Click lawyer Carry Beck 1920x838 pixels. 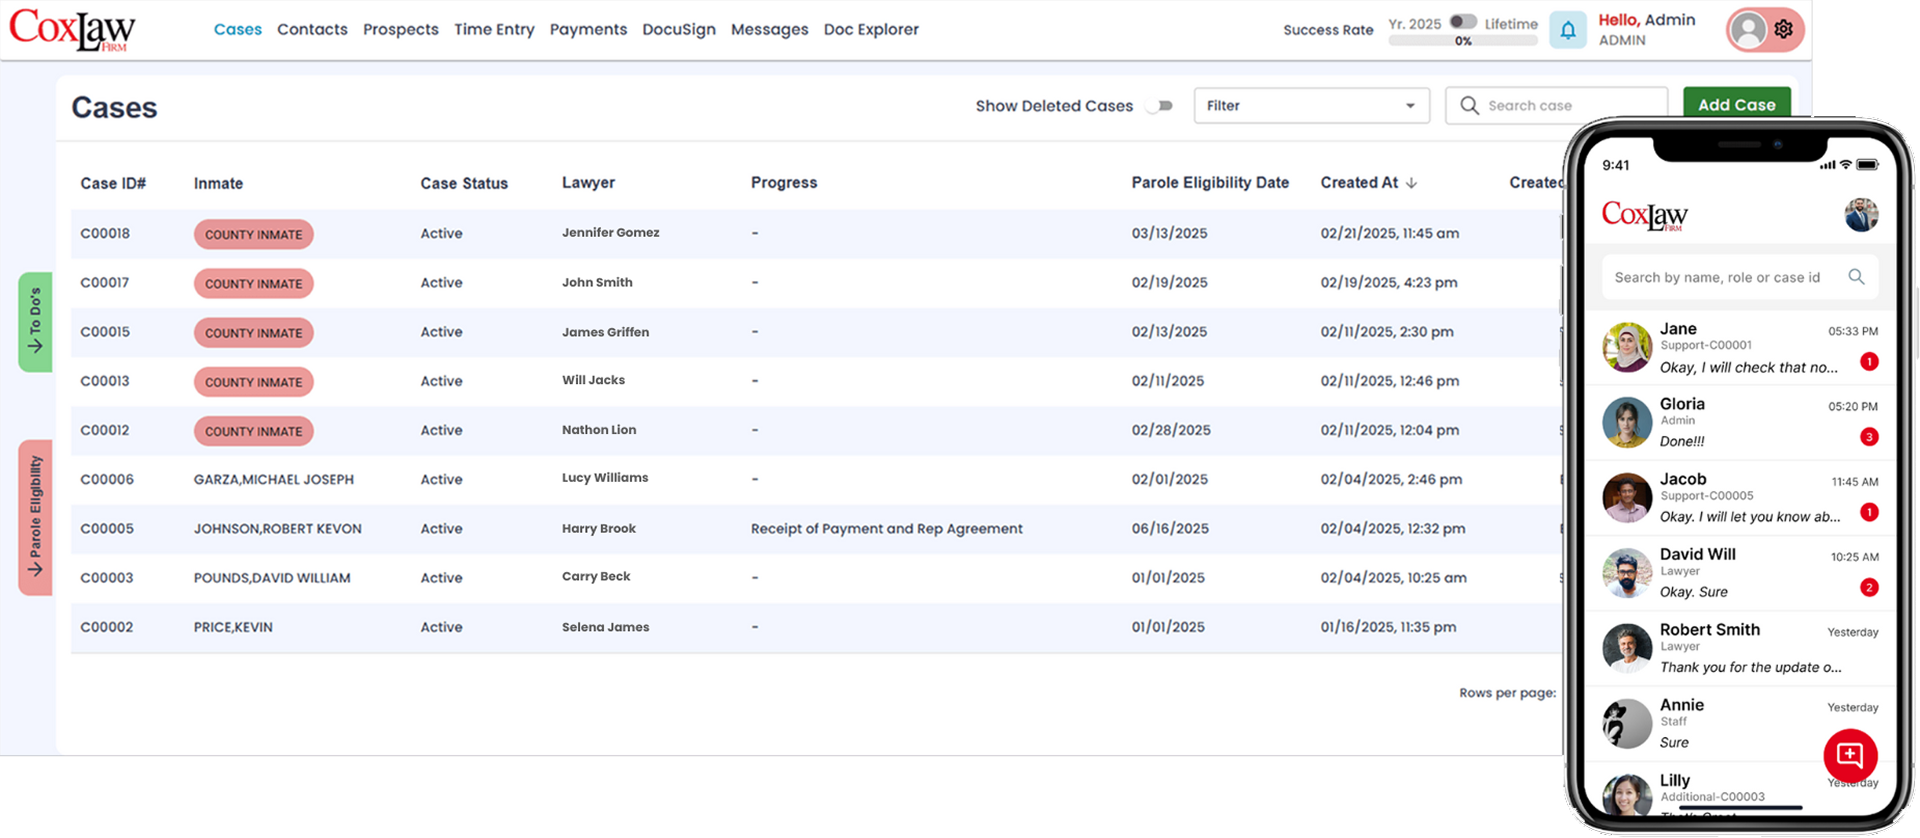[x=596, y=577]
